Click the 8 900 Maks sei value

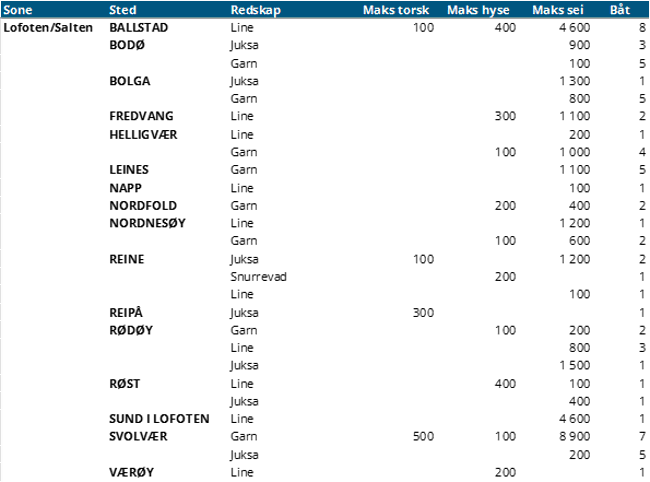pos(575,436)
